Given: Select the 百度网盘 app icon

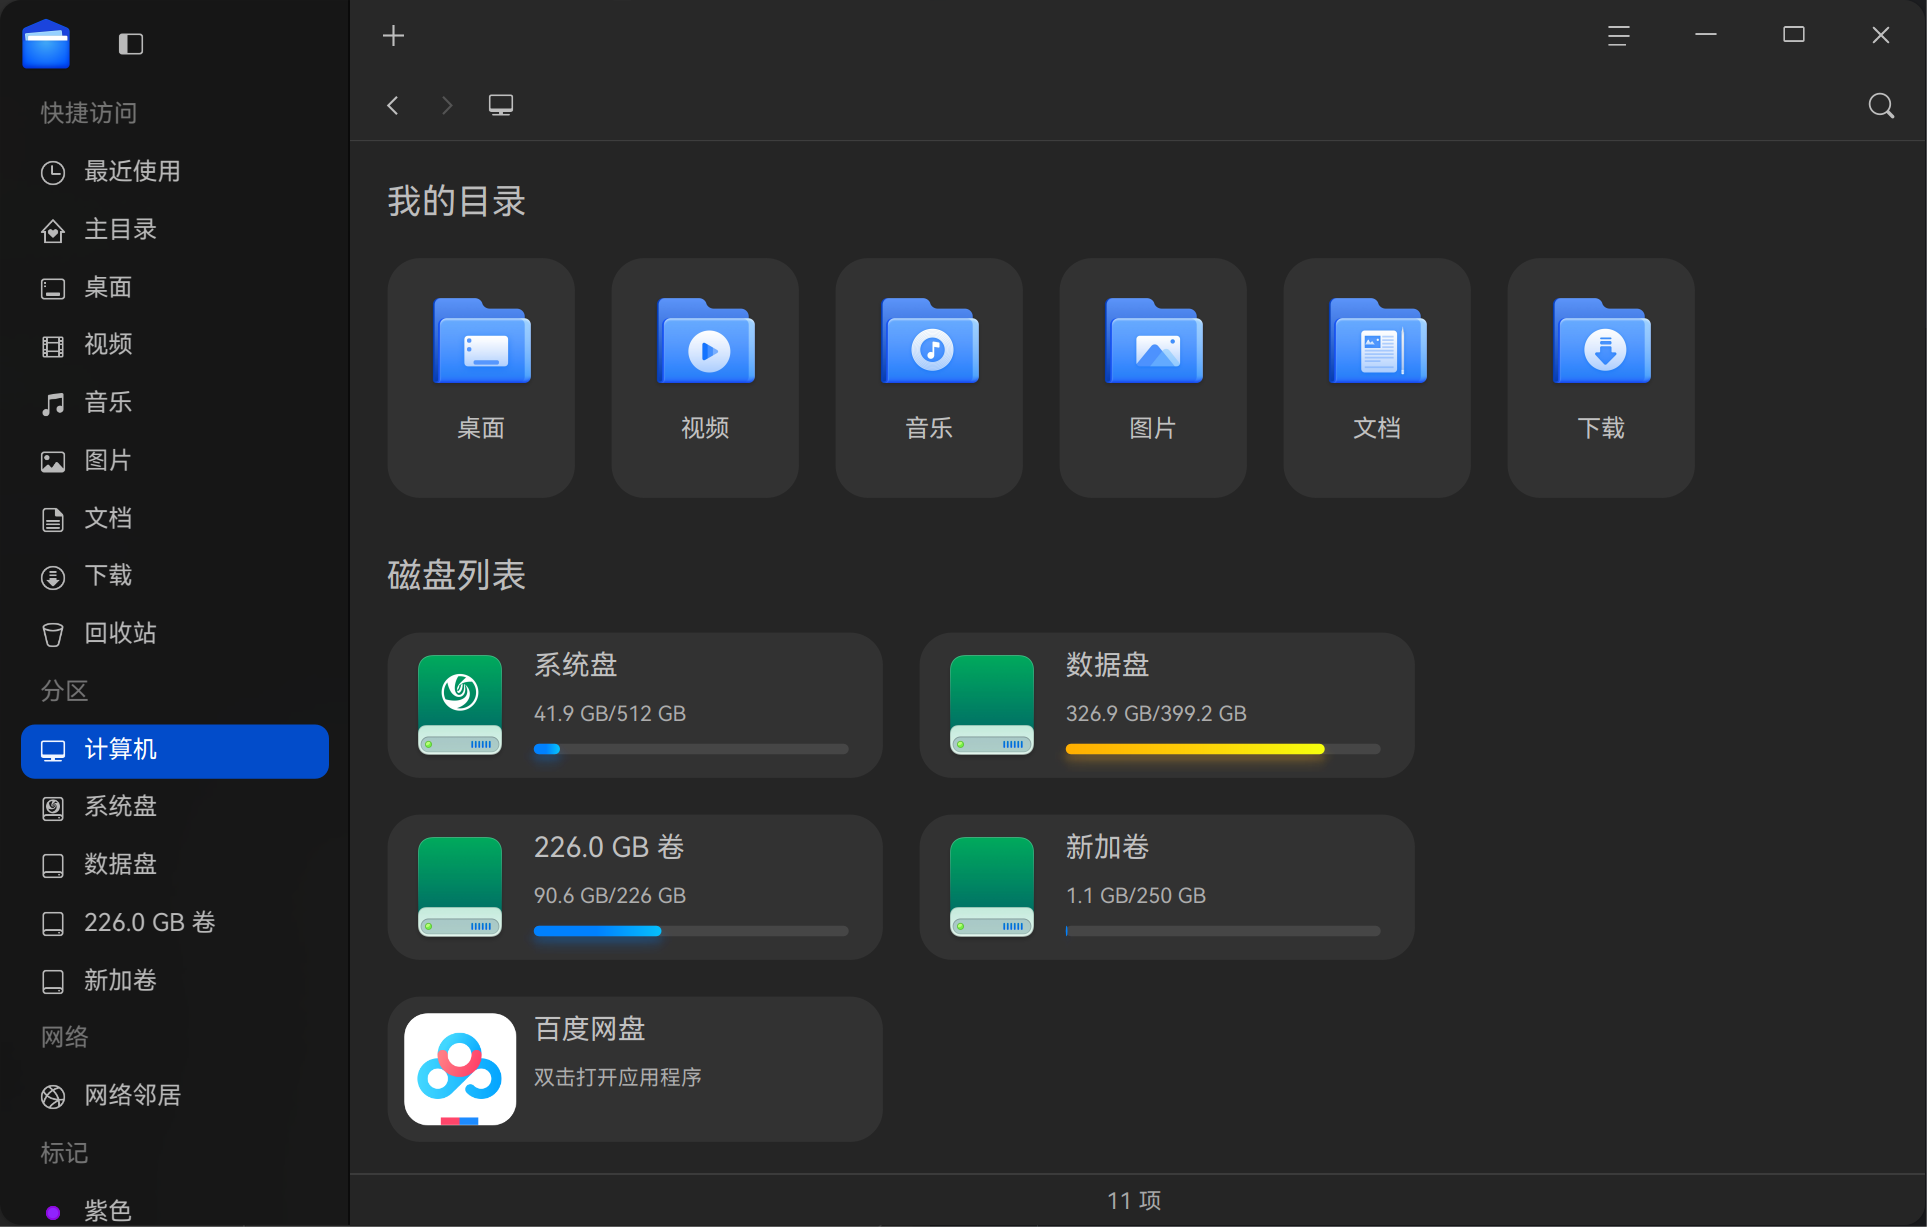Looking at the screenshot, I should pyautogui.click(x=460, y=1069).
